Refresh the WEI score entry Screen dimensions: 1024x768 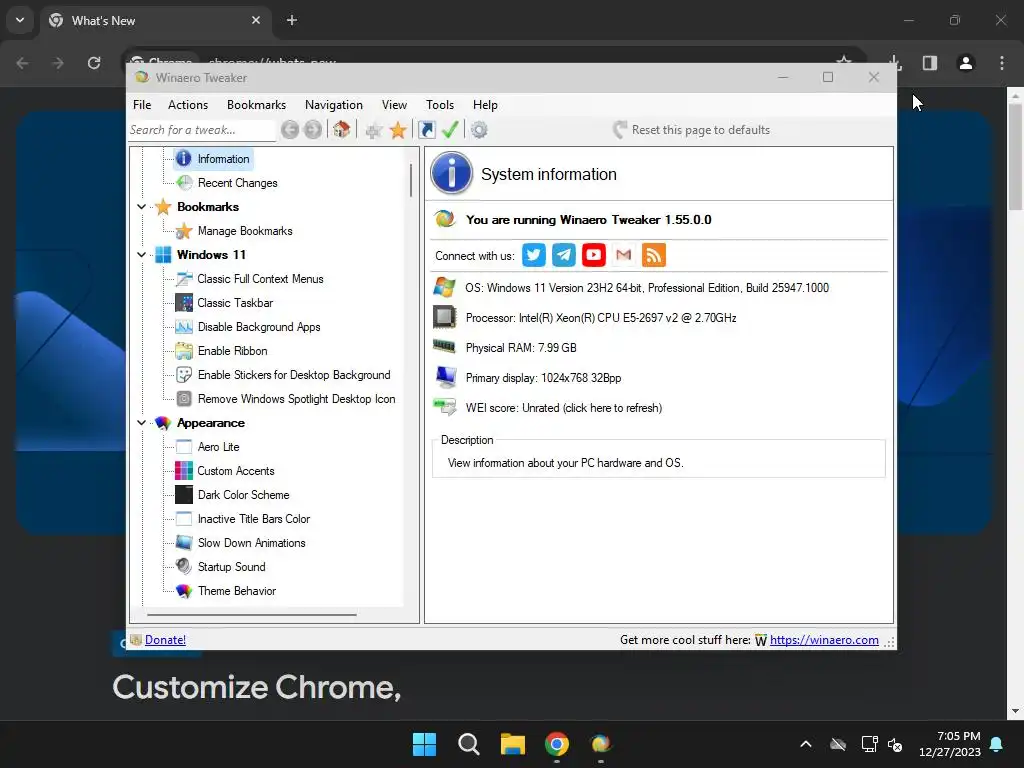pyautogui.click(x=564, y=408)
